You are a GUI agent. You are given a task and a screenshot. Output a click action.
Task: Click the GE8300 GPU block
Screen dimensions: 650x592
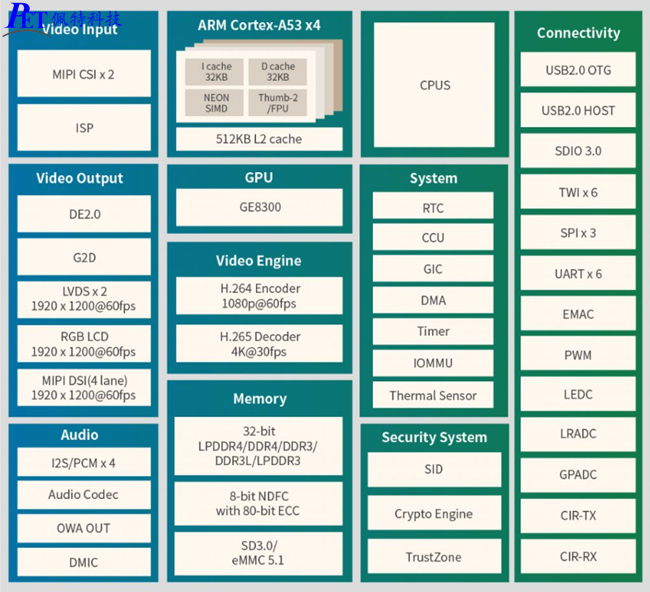tap(259, 207)
